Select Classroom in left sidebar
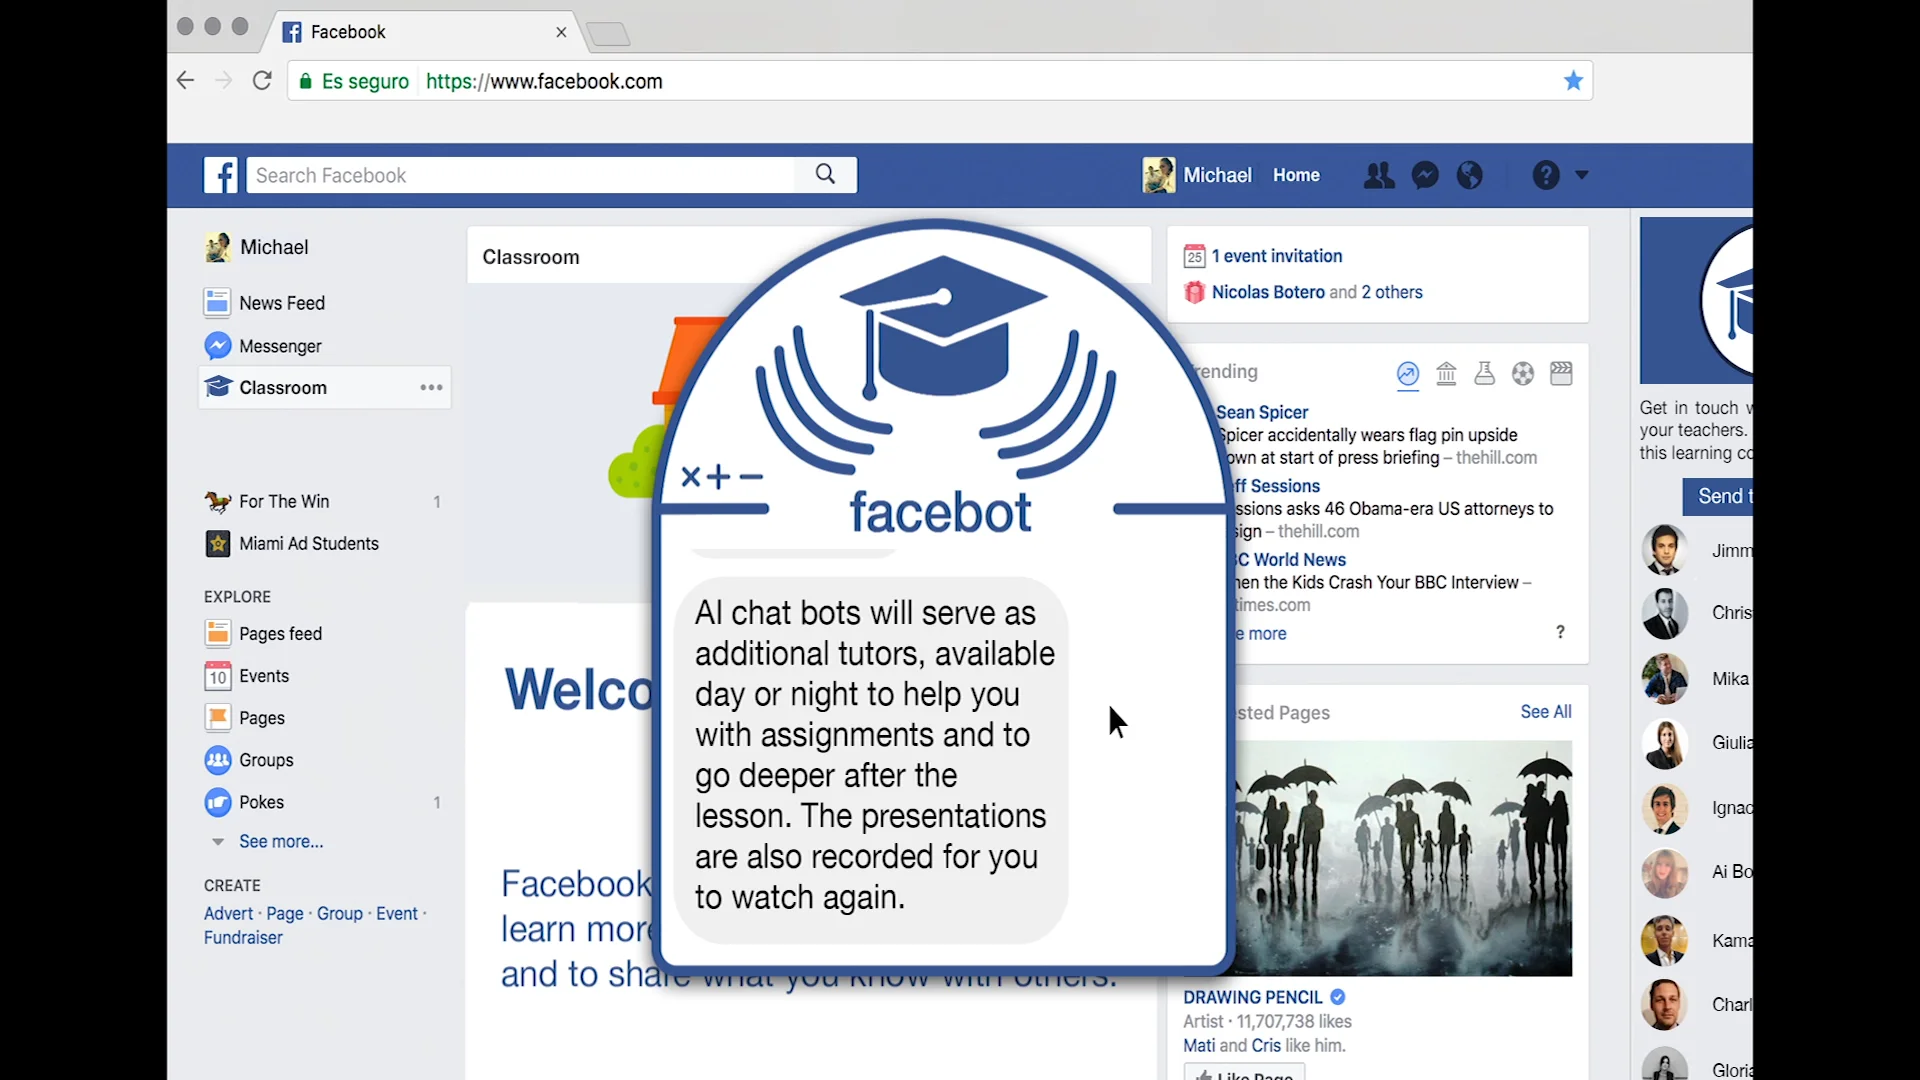The height and width of the screenshot is (1080, 1920). coord(324,388)
